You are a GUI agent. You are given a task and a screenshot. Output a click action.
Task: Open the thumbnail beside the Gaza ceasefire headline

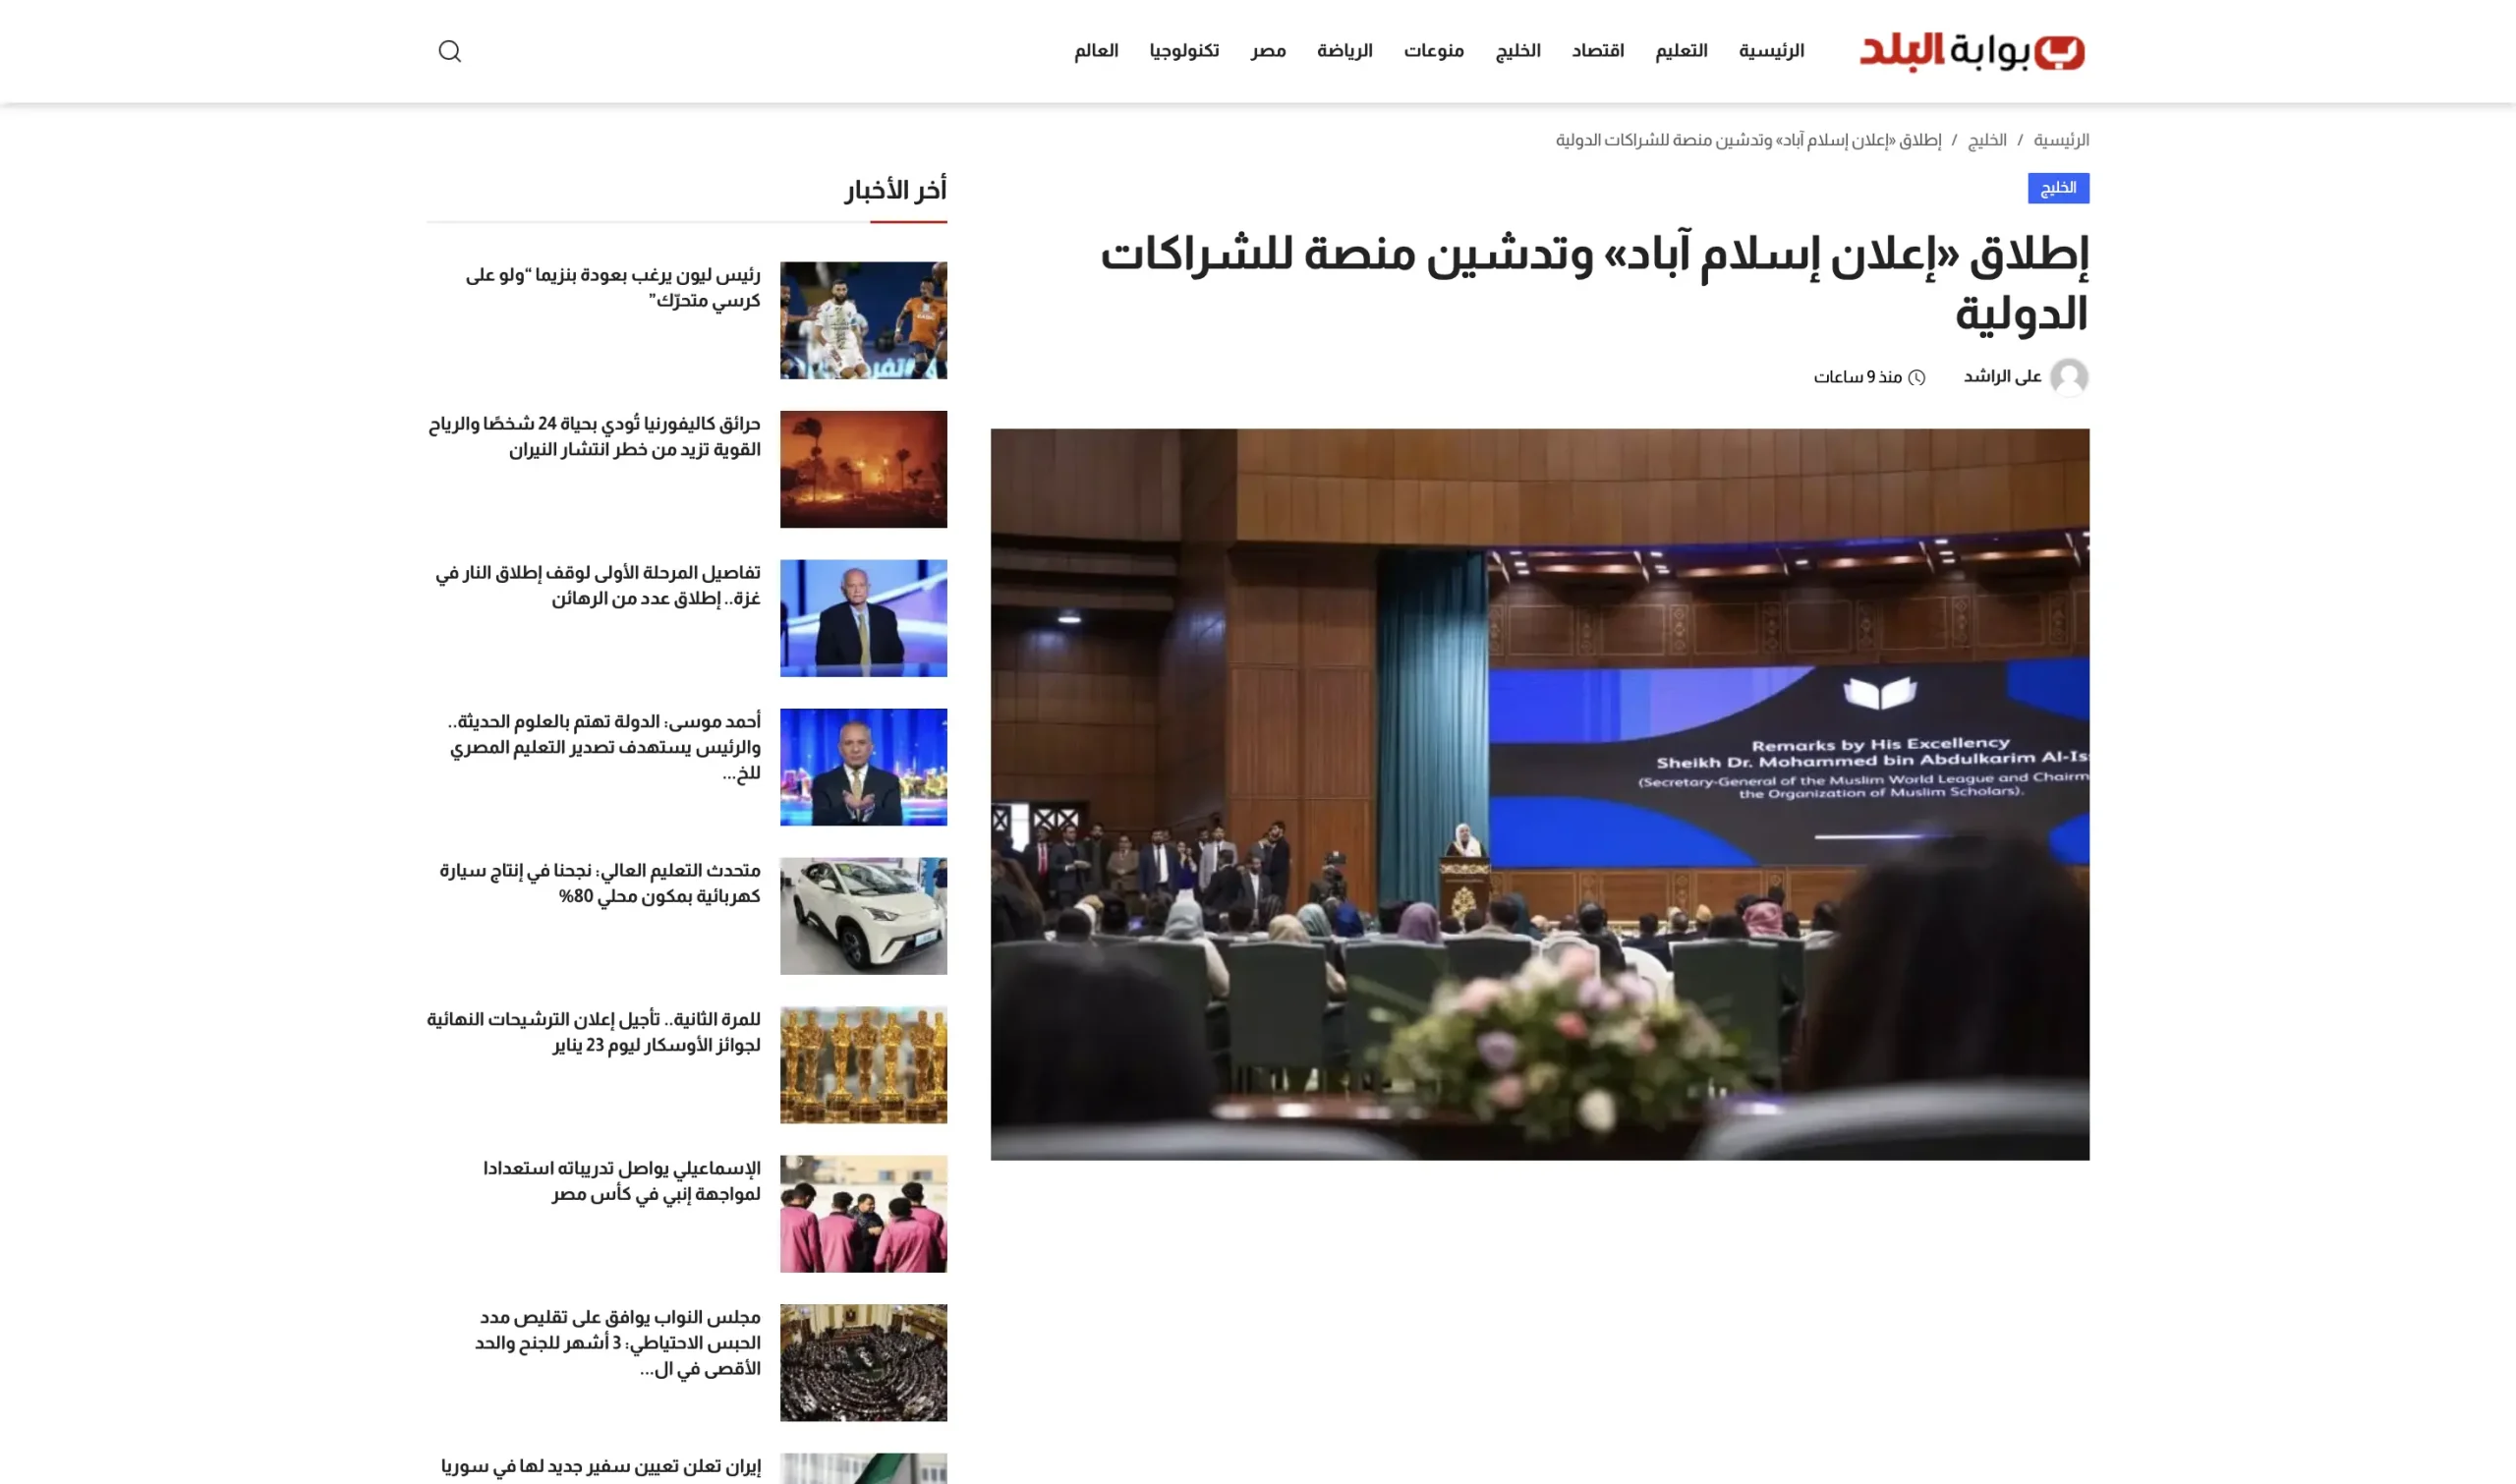point(863,618)
